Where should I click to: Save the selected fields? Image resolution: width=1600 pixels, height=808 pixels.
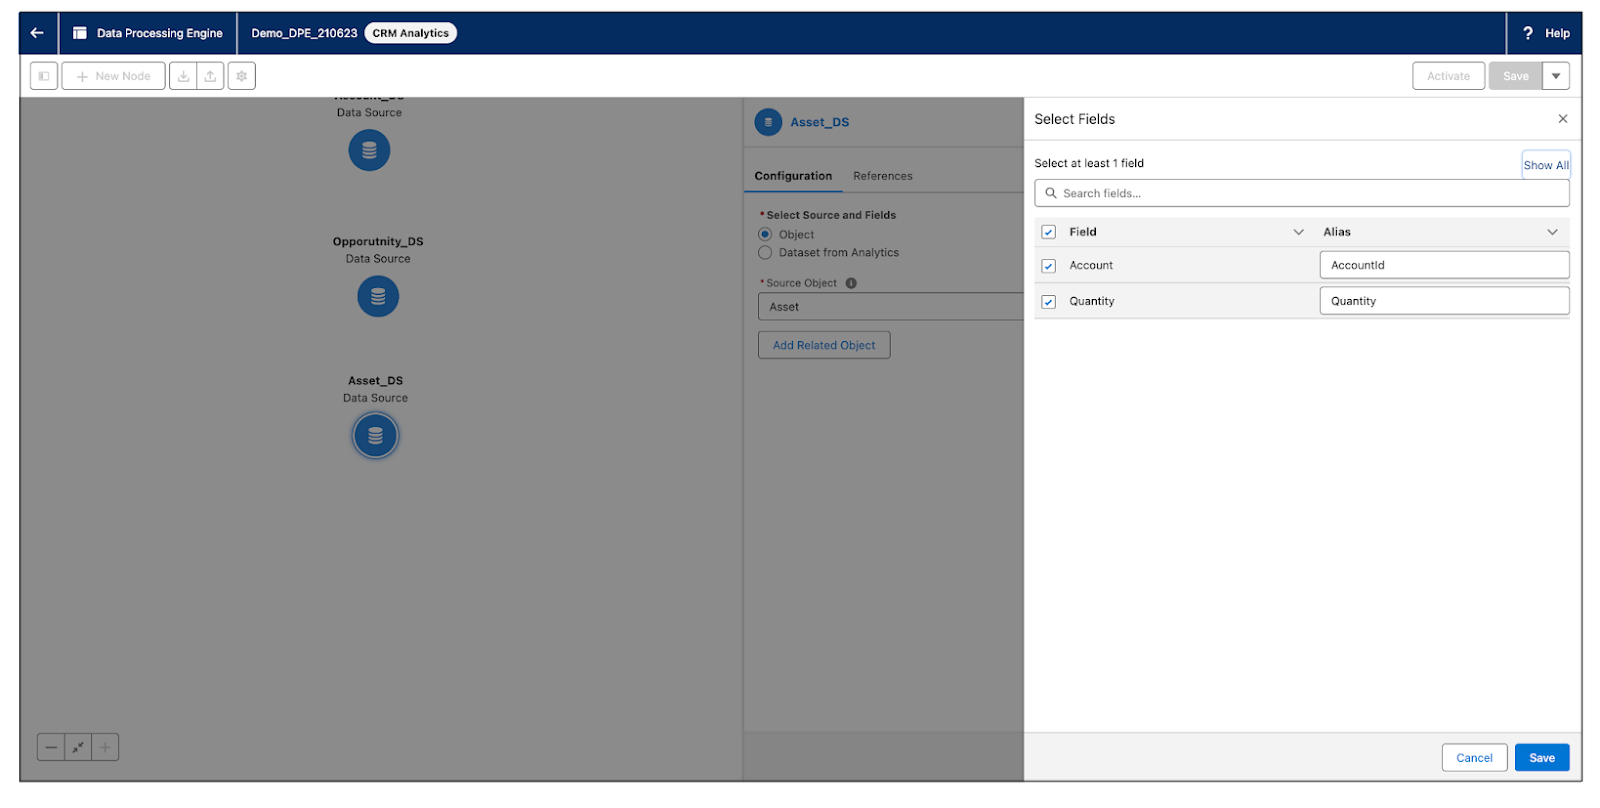(1542, 758)
